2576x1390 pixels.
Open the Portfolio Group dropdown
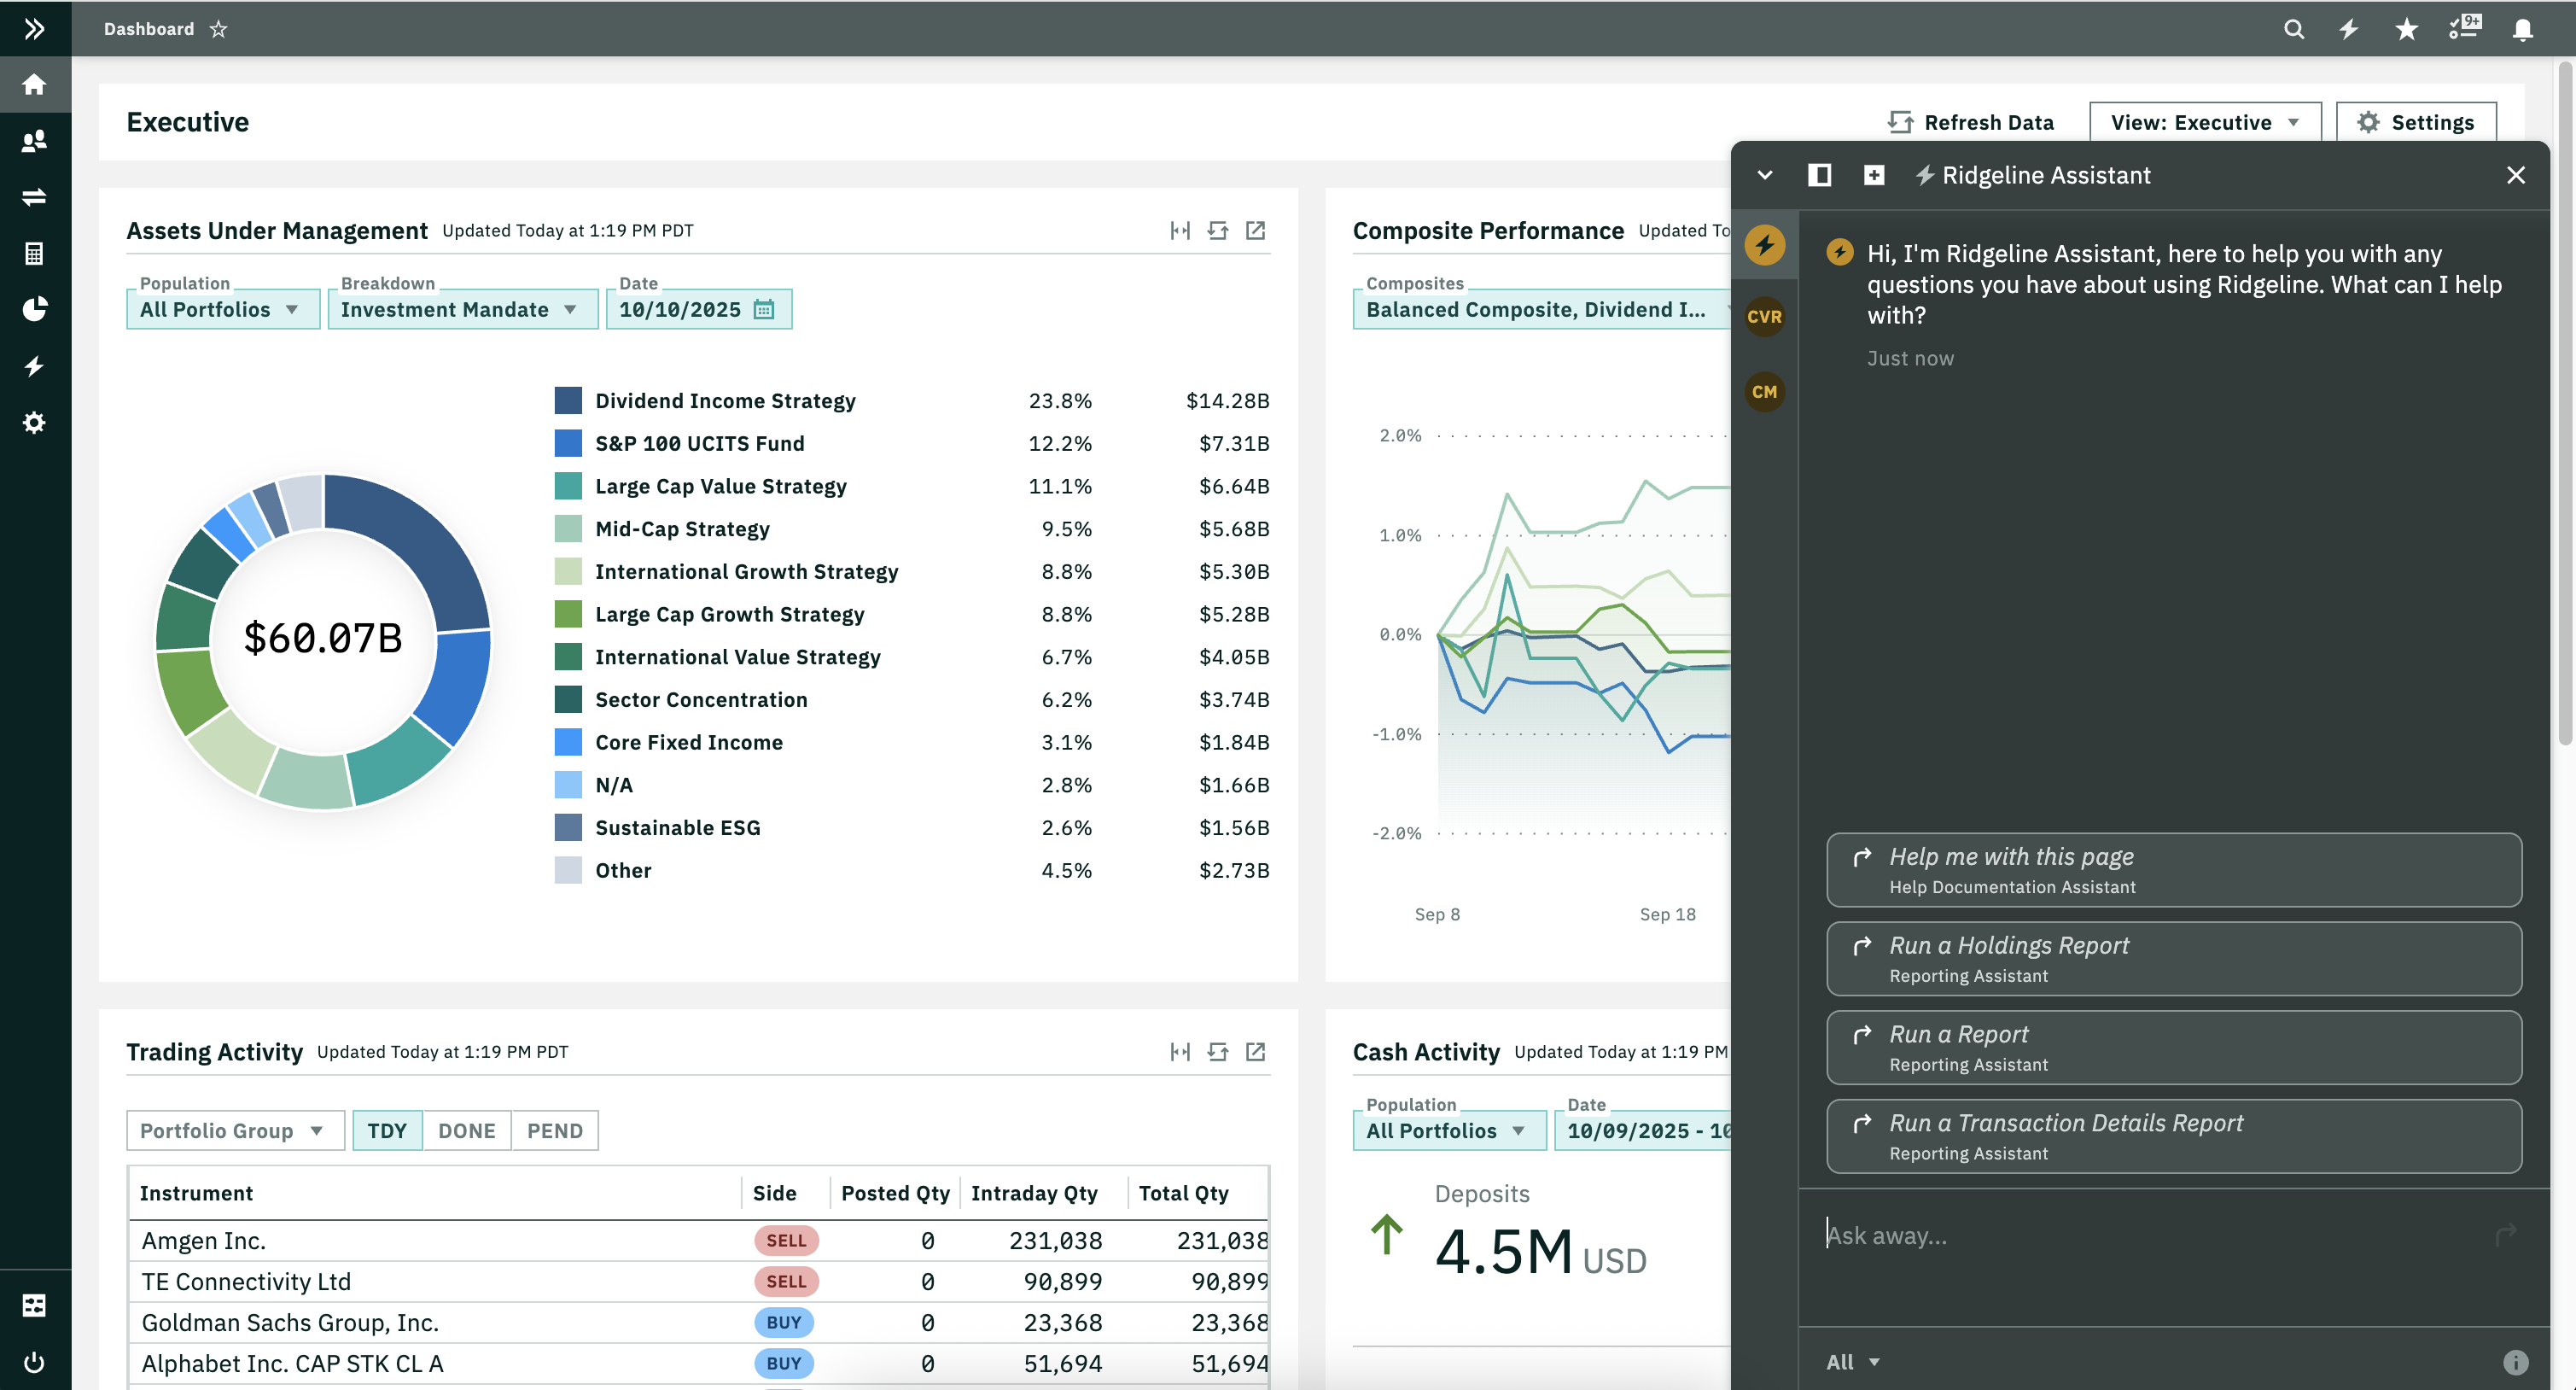[234, 1130]
